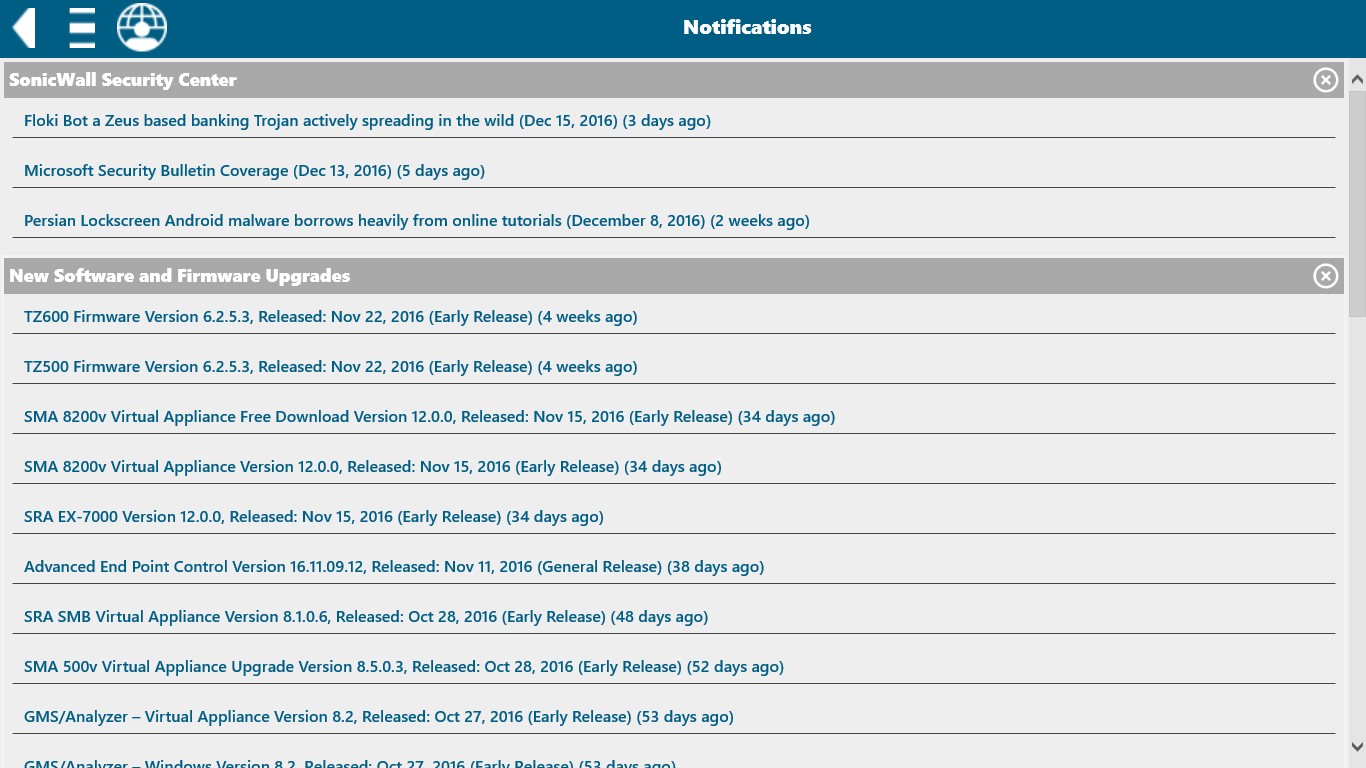Open the SRA EX-7000 Version 12.0.0 release
Image resolution: width=1366 pixels, height=768 pixels.
(314, 516)
